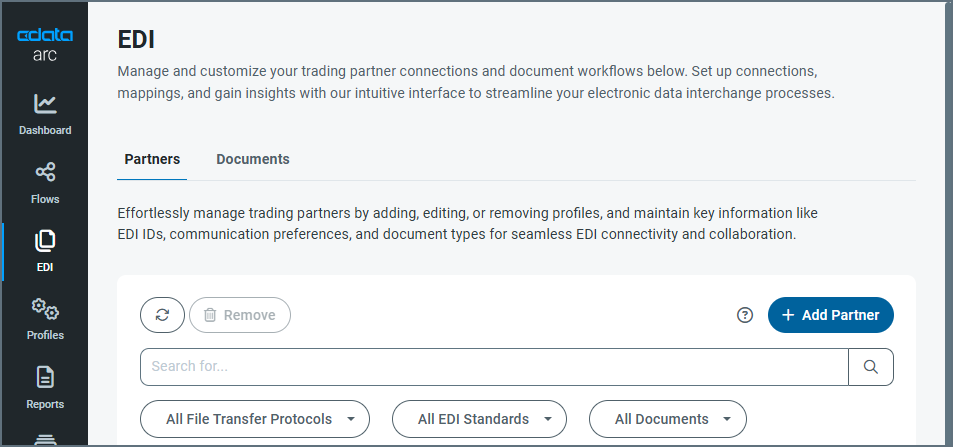
Task: Open Profiles gears icon
Action: click(x=45, y=309)
